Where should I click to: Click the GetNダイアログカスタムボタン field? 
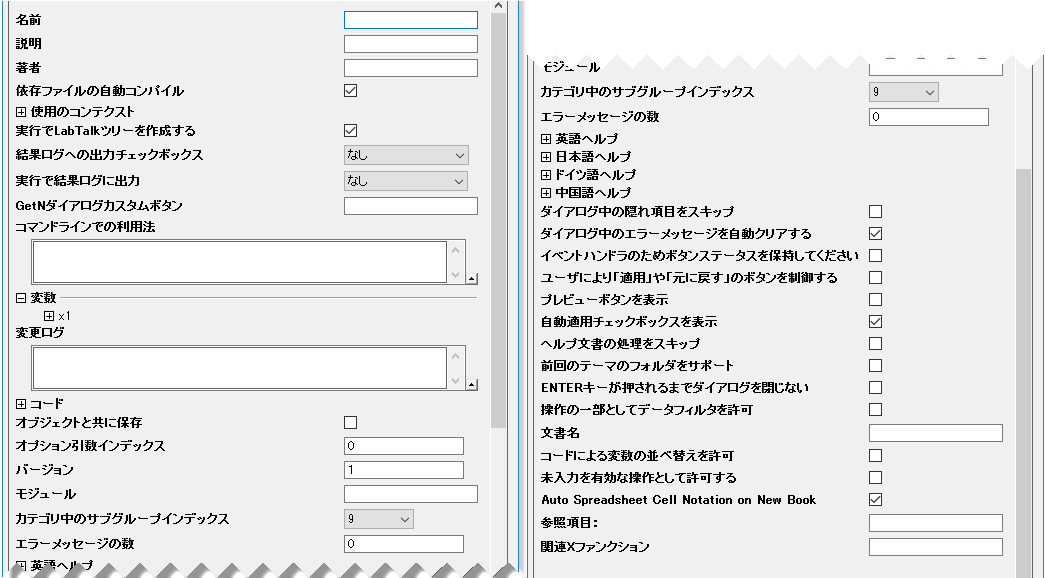click(411, 206)
